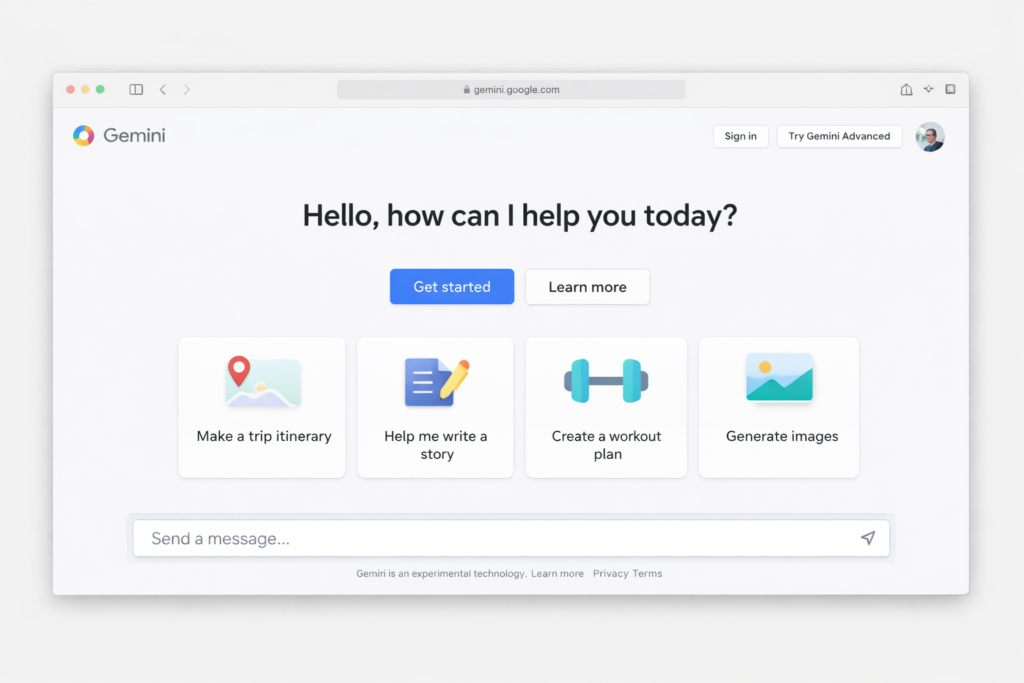Click the Generate images picture icon
The height and width of the screenshot is (683, 1024).
click(x=779, y=378)
